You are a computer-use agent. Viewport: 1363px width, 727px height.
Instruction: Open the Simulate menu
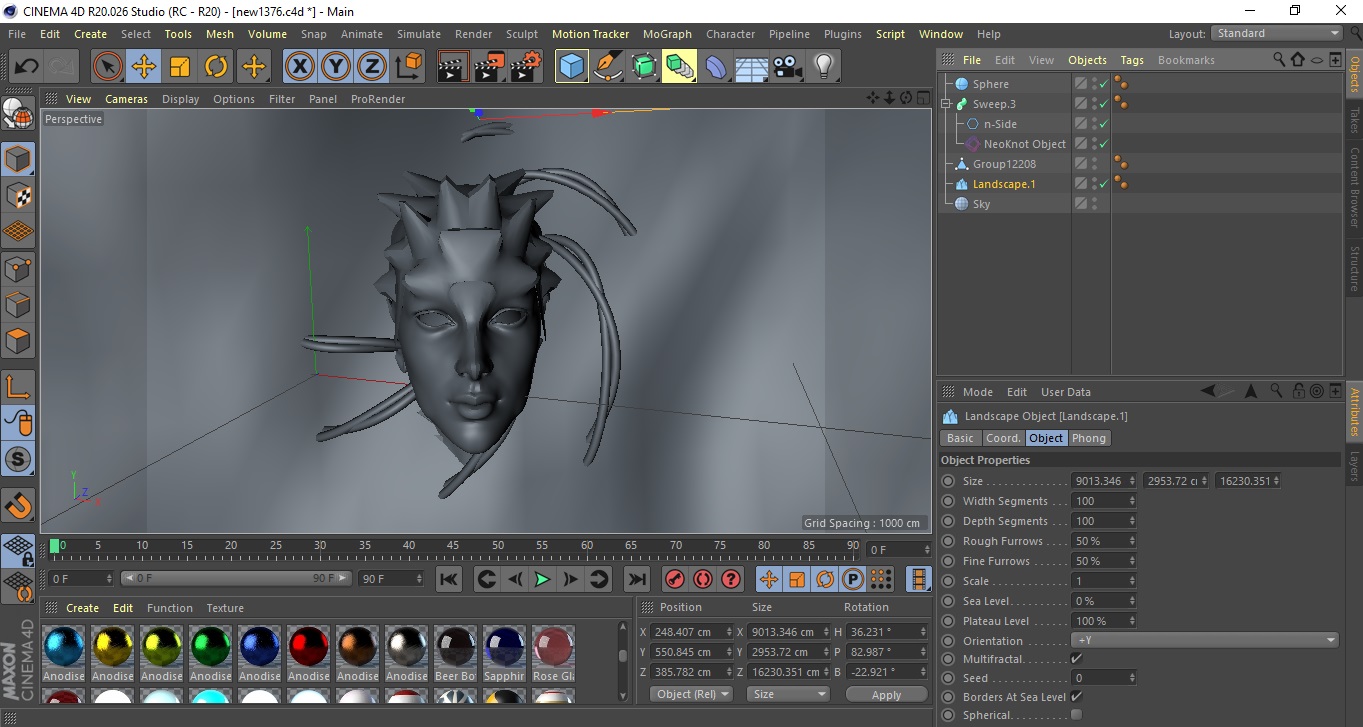tap(418, 34)
